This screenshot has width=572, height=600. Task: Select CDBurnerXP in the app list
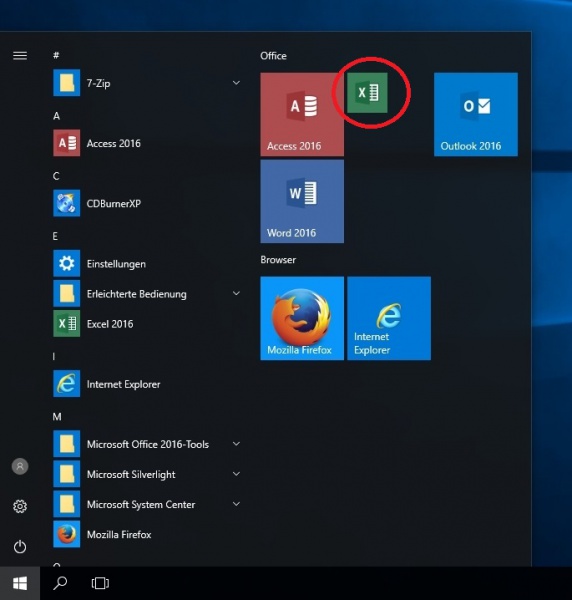147,203
